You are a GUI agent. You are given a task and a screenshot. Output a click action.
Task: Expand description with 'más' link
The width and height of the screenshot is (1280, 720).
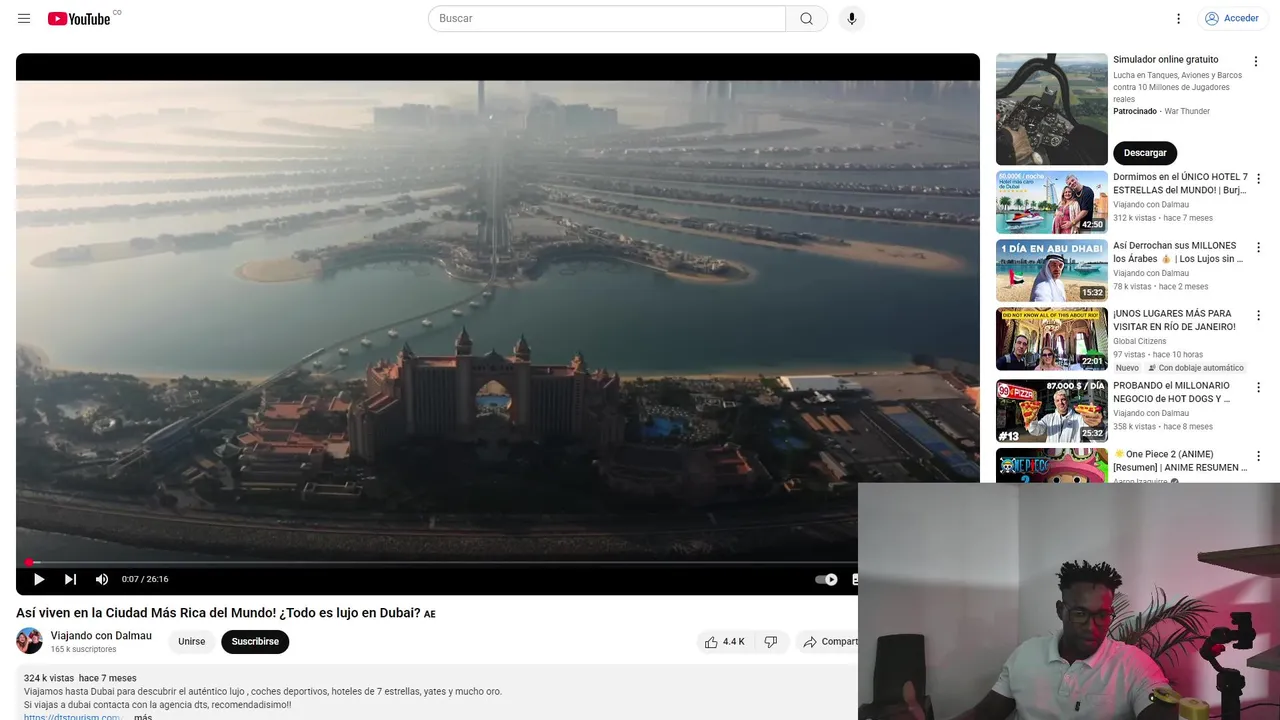[x=143, y=716]
